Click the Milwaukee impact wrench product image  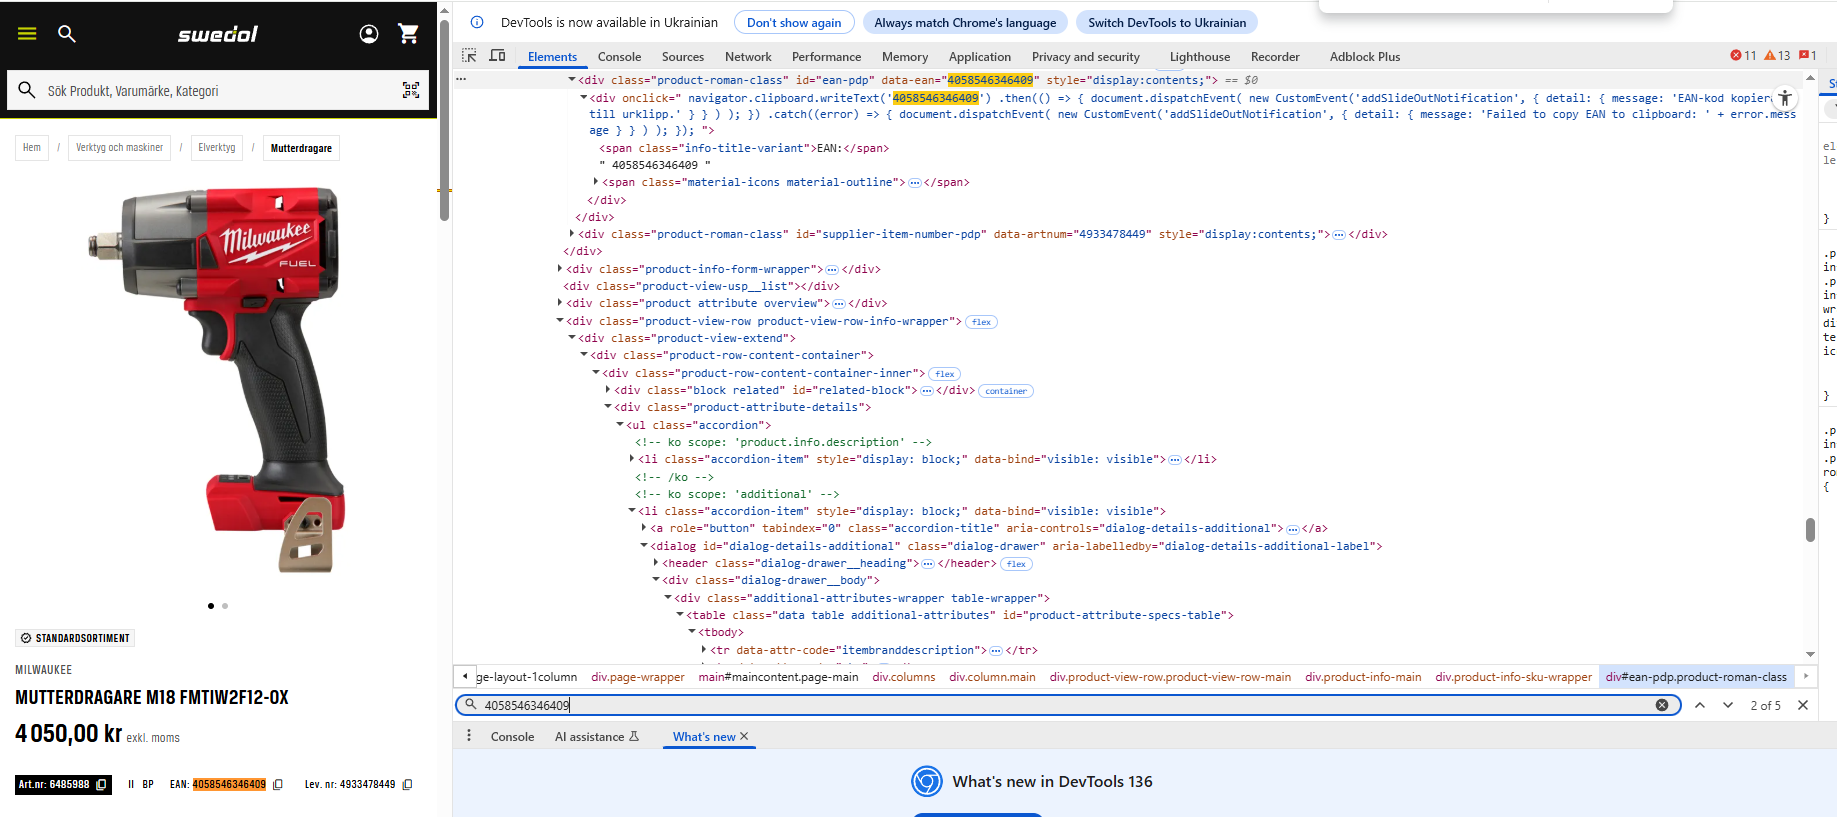(218, 380)
